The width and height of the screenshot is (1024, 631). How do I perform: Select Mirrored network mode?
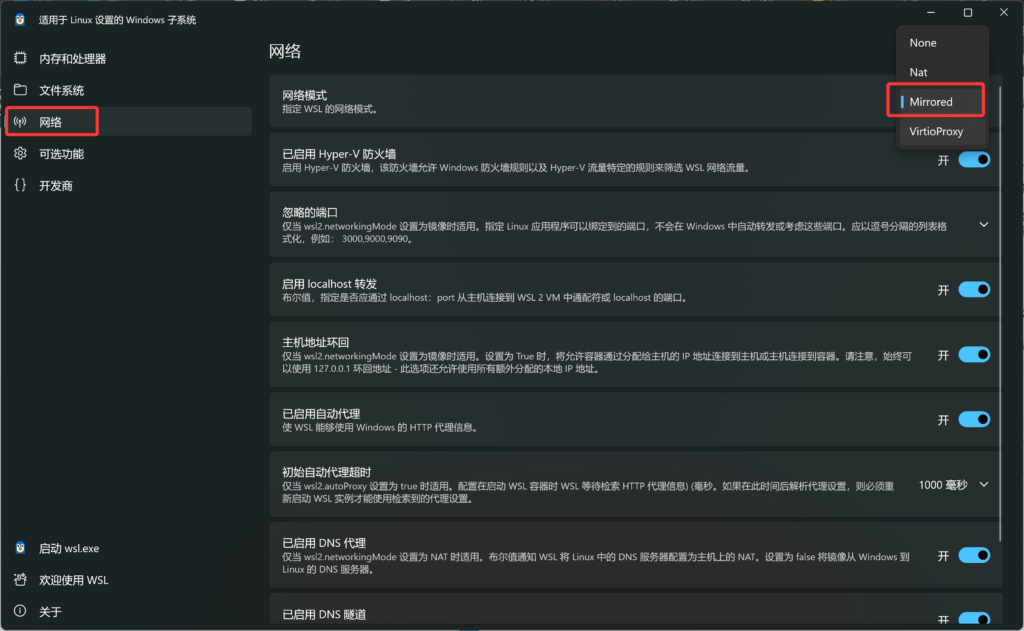934,101
